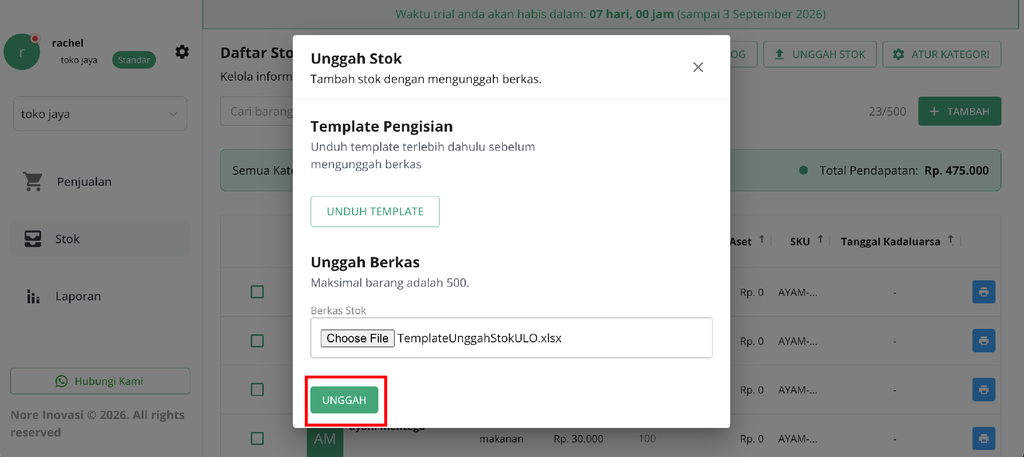The width and height of the screenshot is (1024, 457).
Task: Click the Penjualan shopping cart icon
Action: [32, 181]
